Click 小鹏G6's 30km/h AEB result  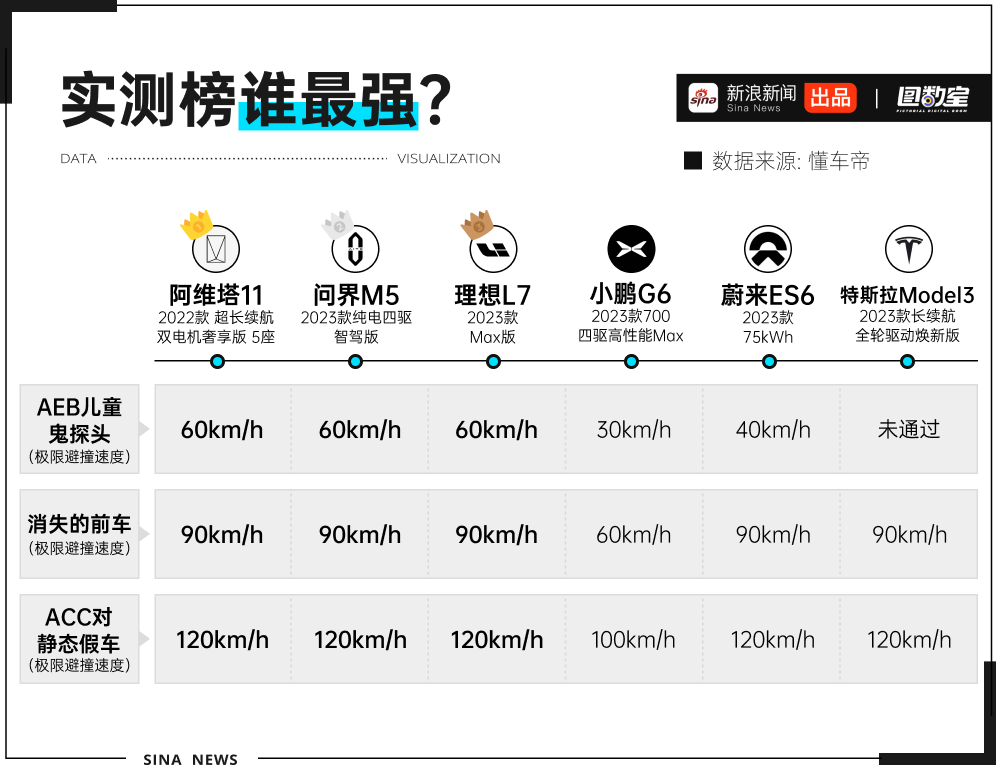point(633,430)
